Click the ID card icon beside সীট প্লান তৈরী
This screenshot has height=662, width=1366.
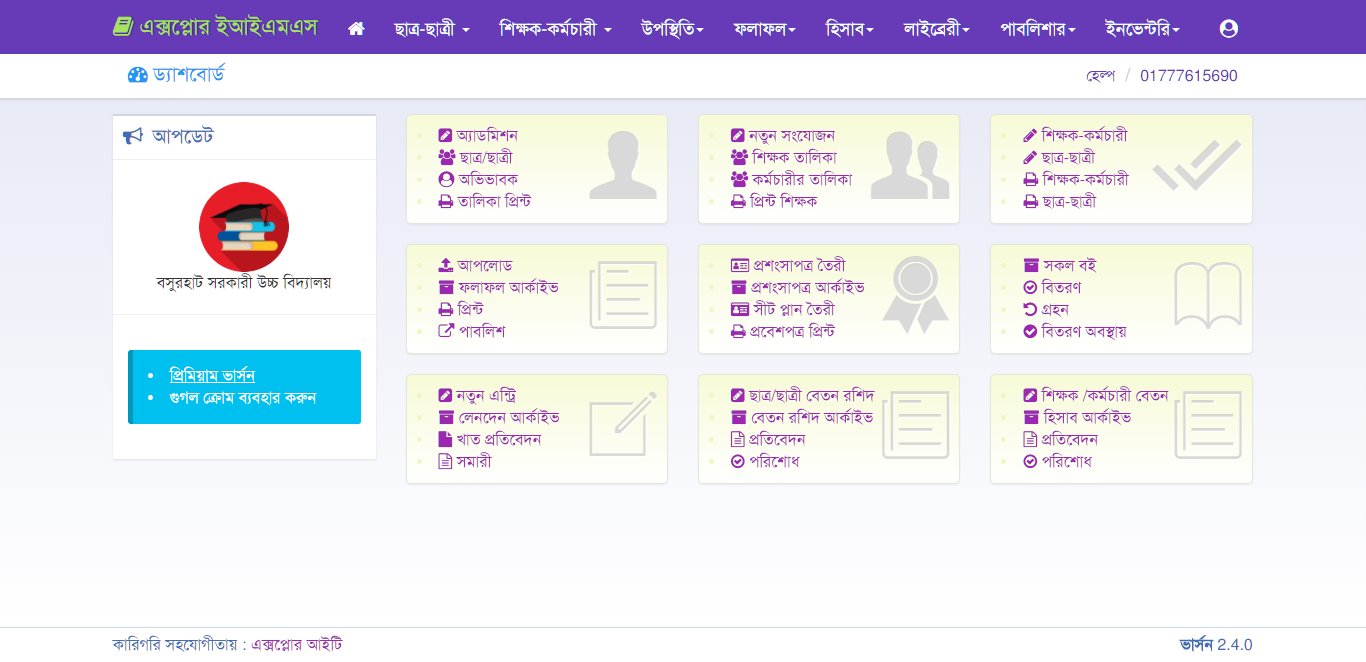point(739,310)
